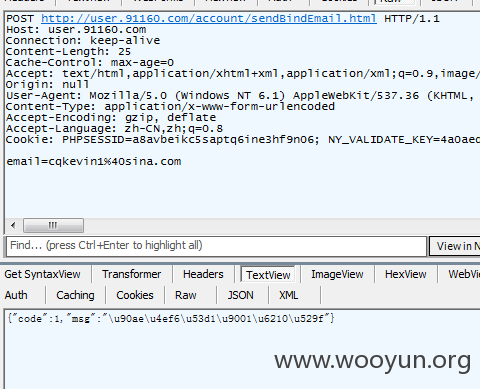Click the "Cache-Control: max-age=0" header line
The width and height of the screenshot is (480, 389).
(x=90, y=63)
